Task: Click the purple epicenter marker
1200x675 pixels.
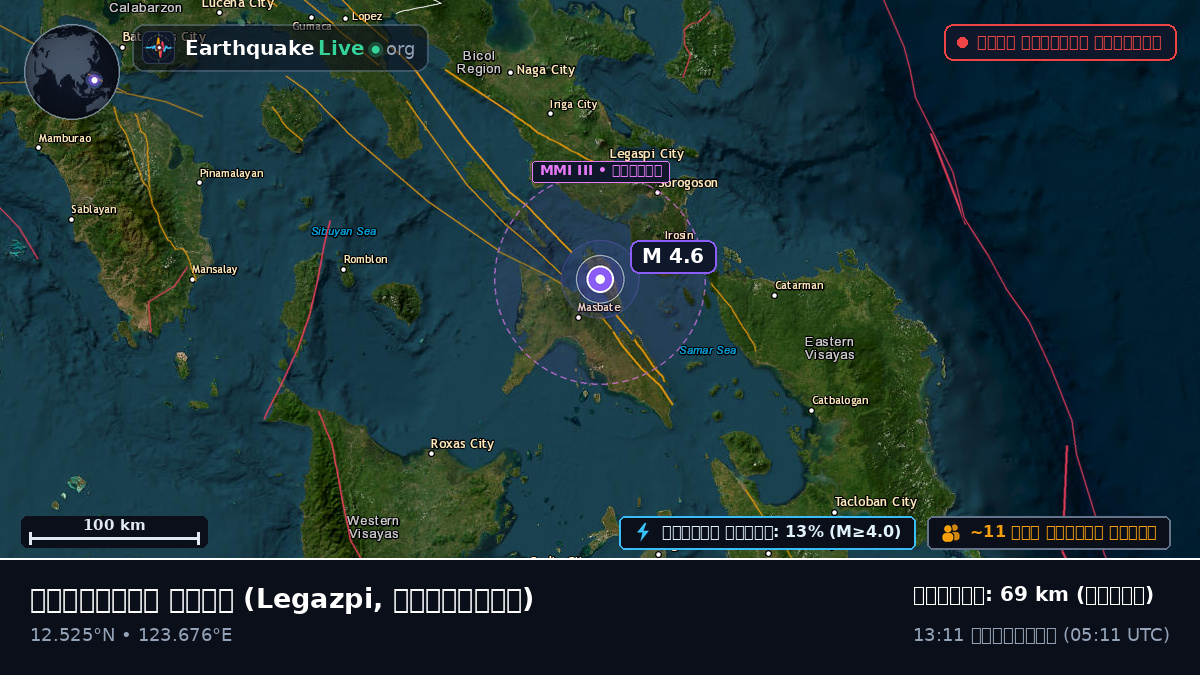Action: point(600,279)
